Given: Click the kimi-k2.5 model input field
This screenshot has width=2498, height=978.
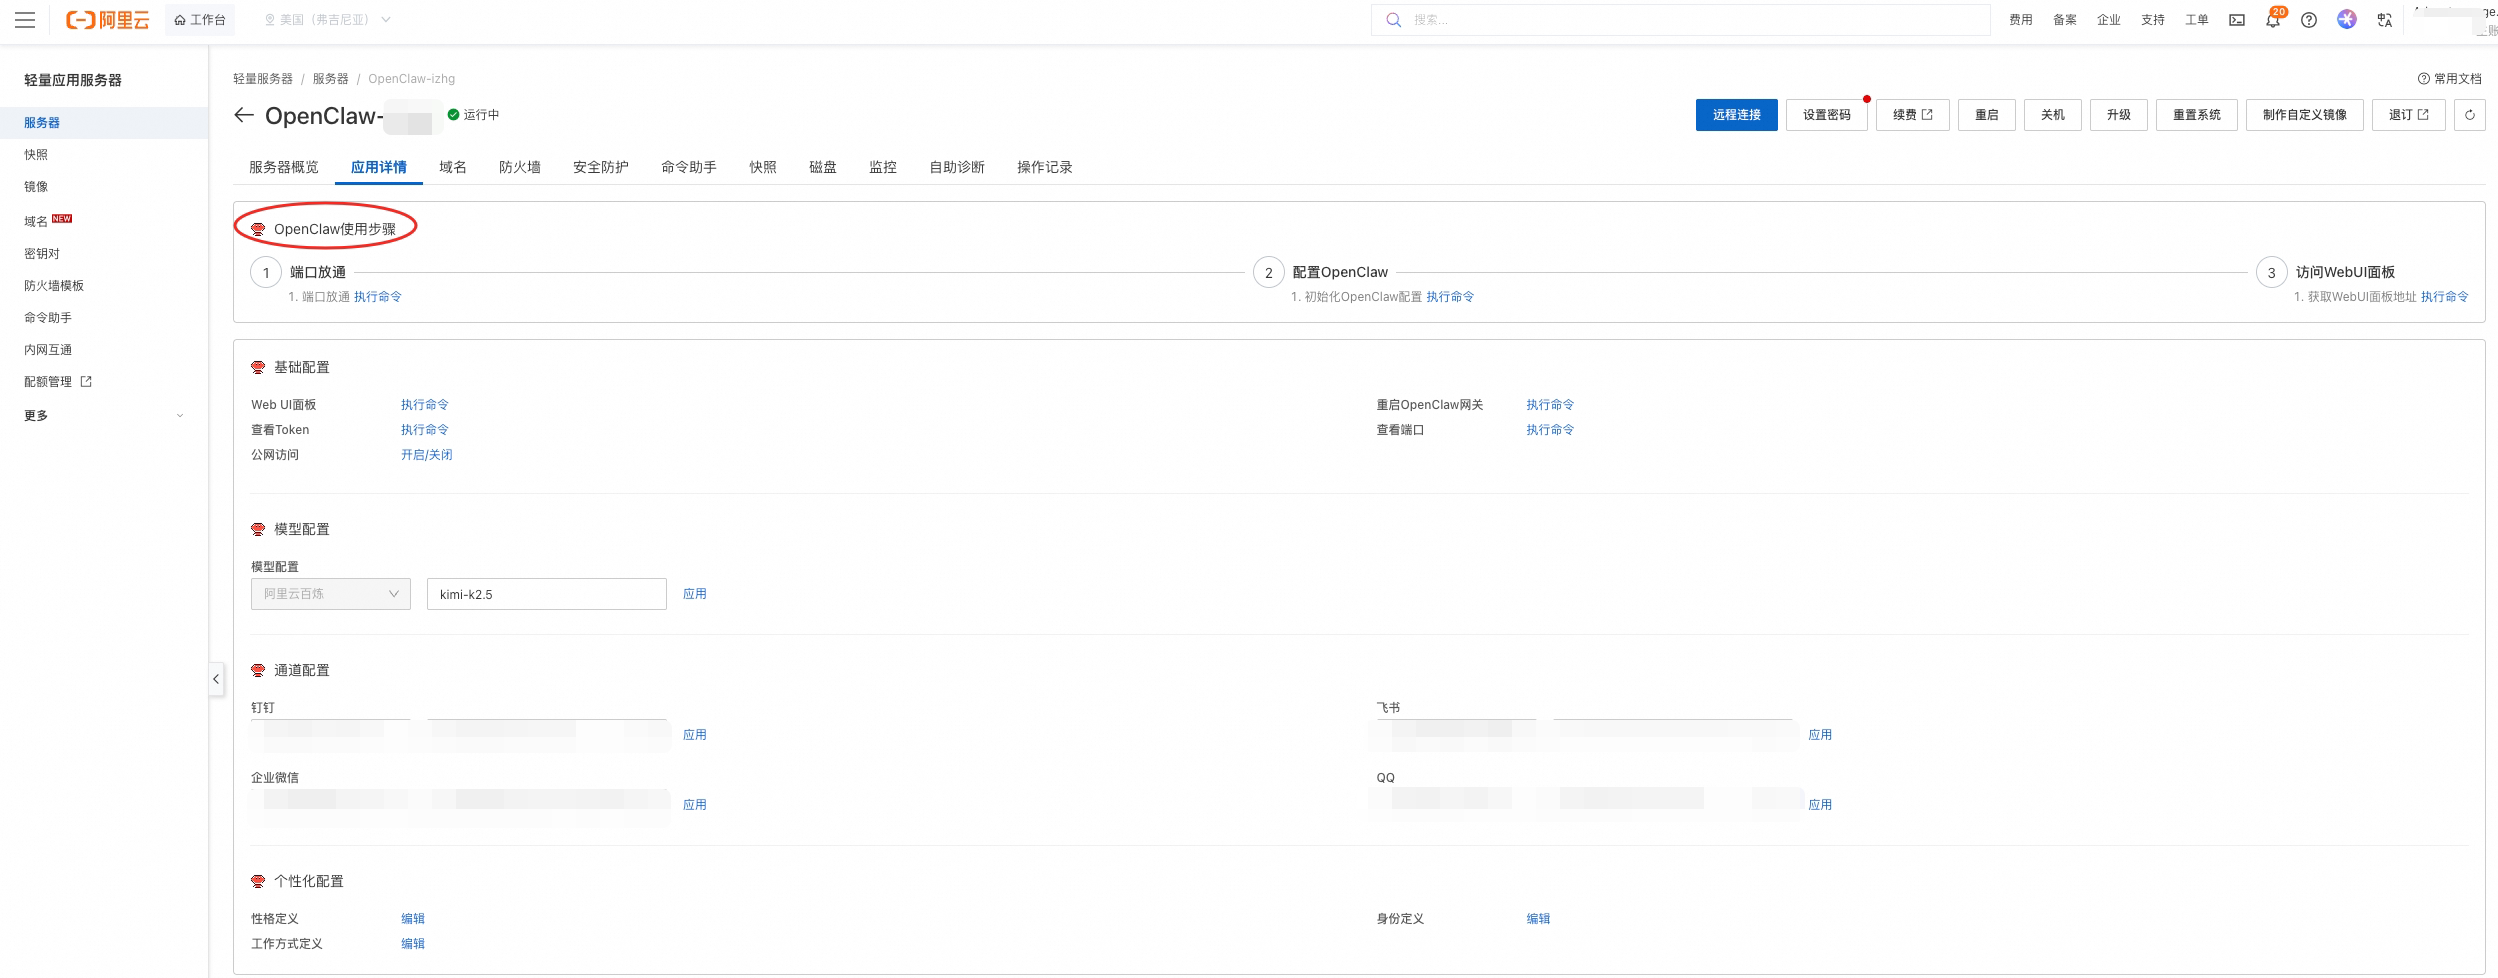Looking at the screenshot, I should coord(546,593).
